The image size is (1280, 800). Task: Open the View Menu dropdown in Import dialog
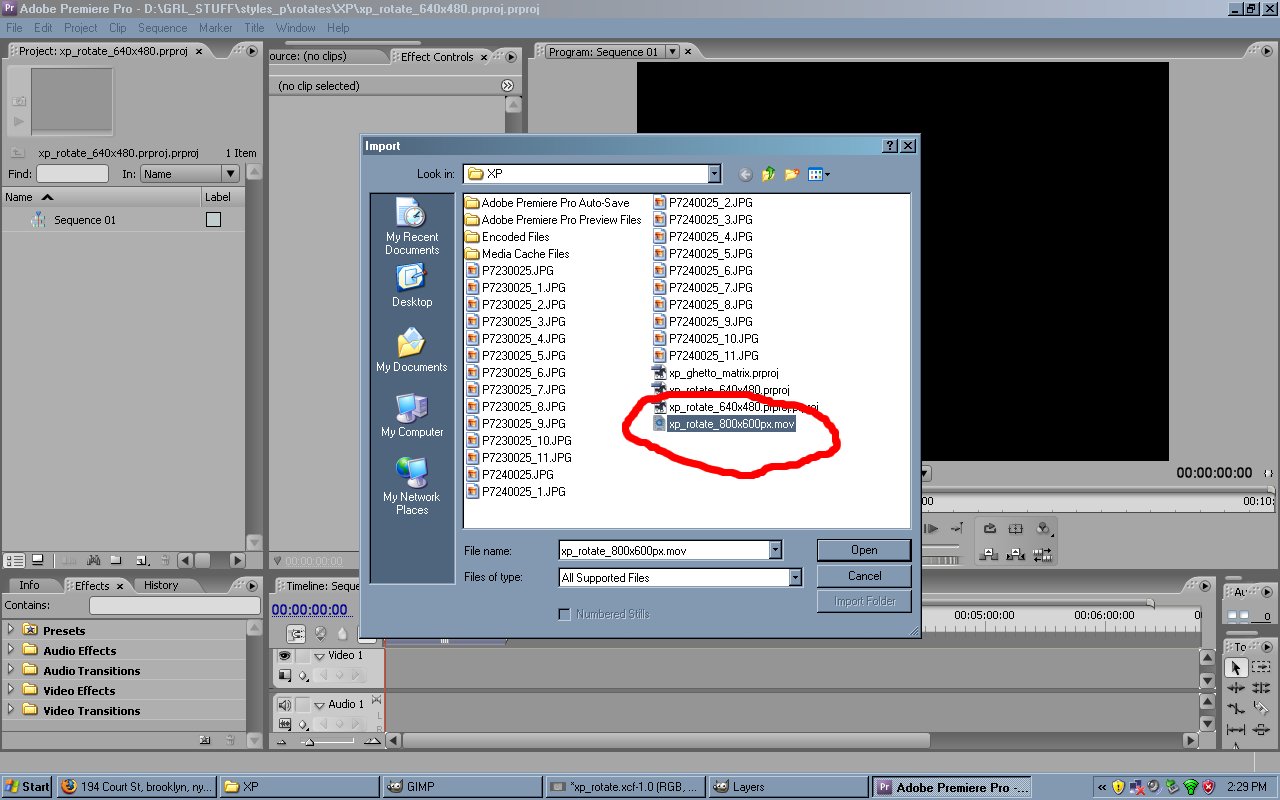[820, 174]
